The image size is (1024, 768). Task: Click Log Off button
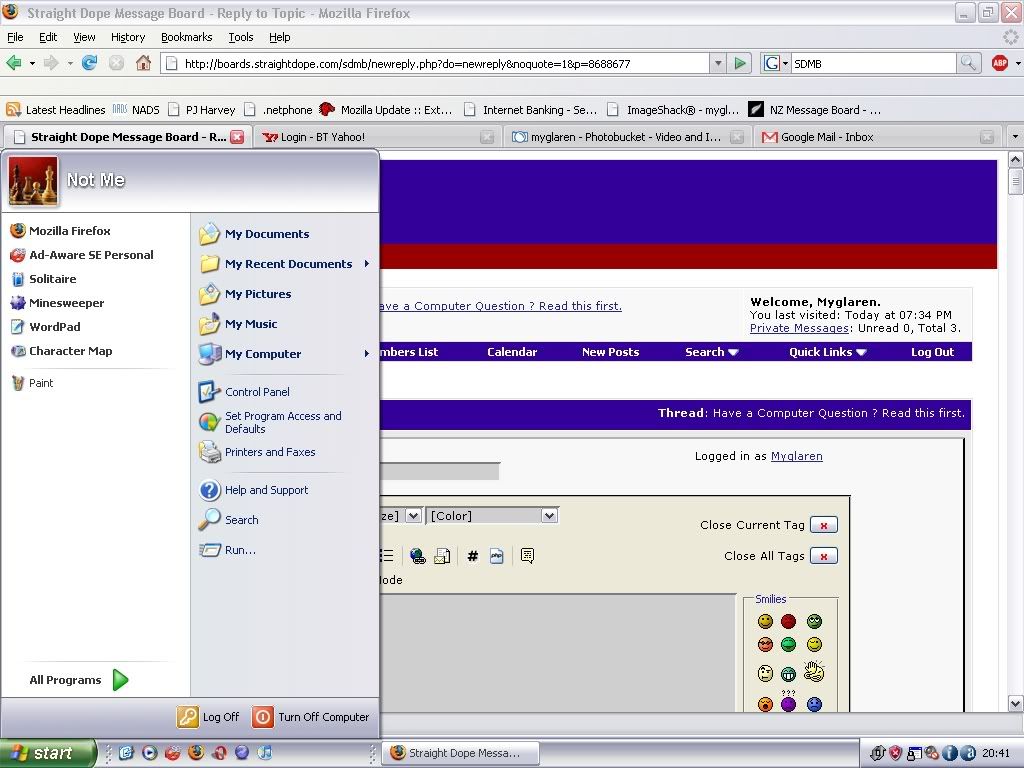[x=208, y=717]
